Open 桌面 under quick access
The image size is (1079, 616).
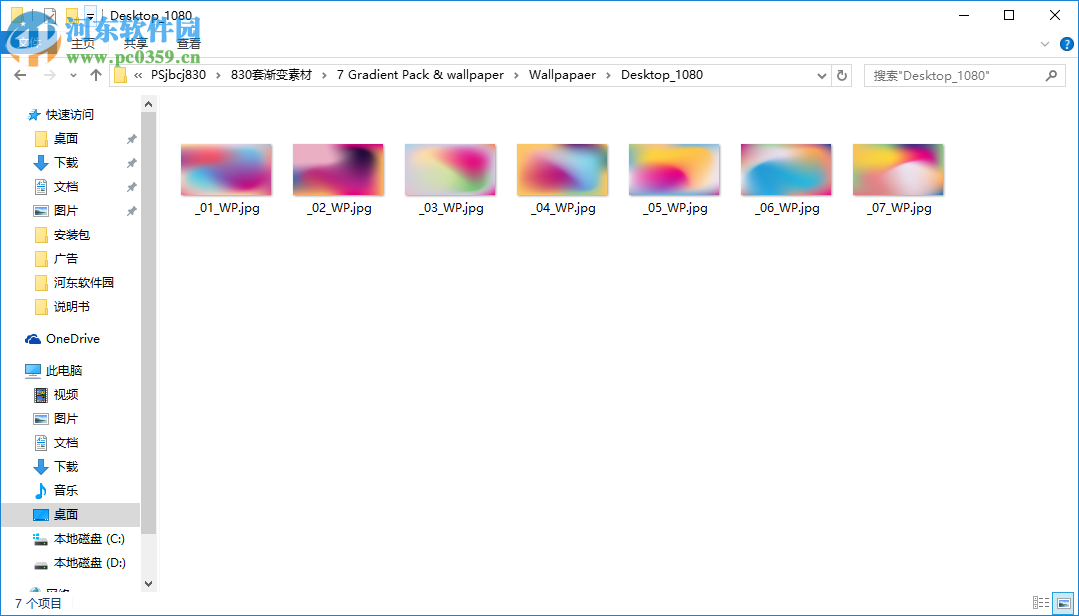(x=65, y=139)
